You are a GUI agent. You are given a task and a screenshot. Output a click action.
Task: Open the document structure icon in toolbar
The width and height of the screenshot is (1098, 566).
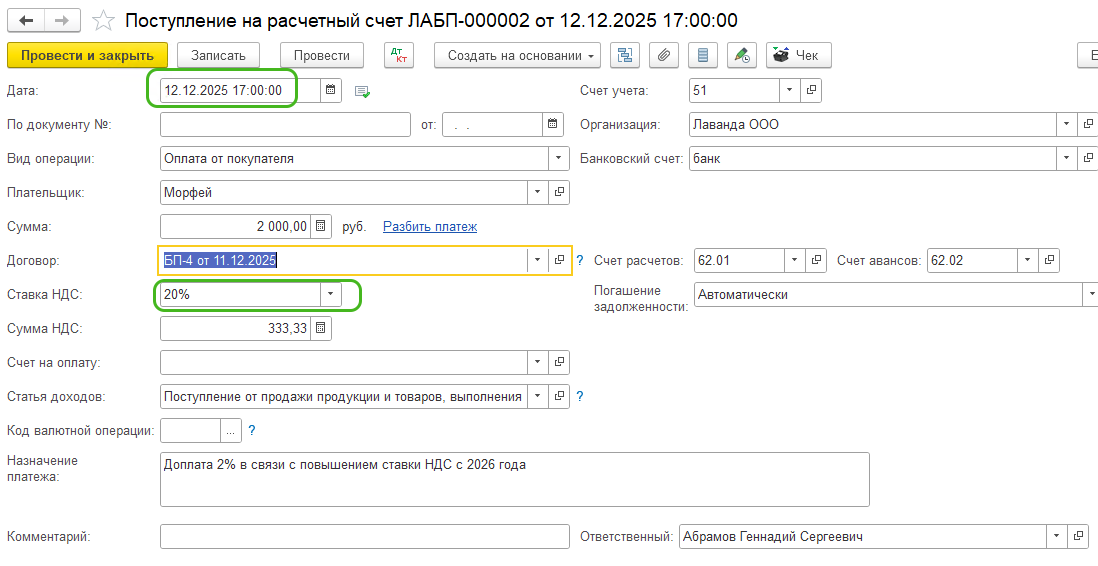tap(626, 56)
